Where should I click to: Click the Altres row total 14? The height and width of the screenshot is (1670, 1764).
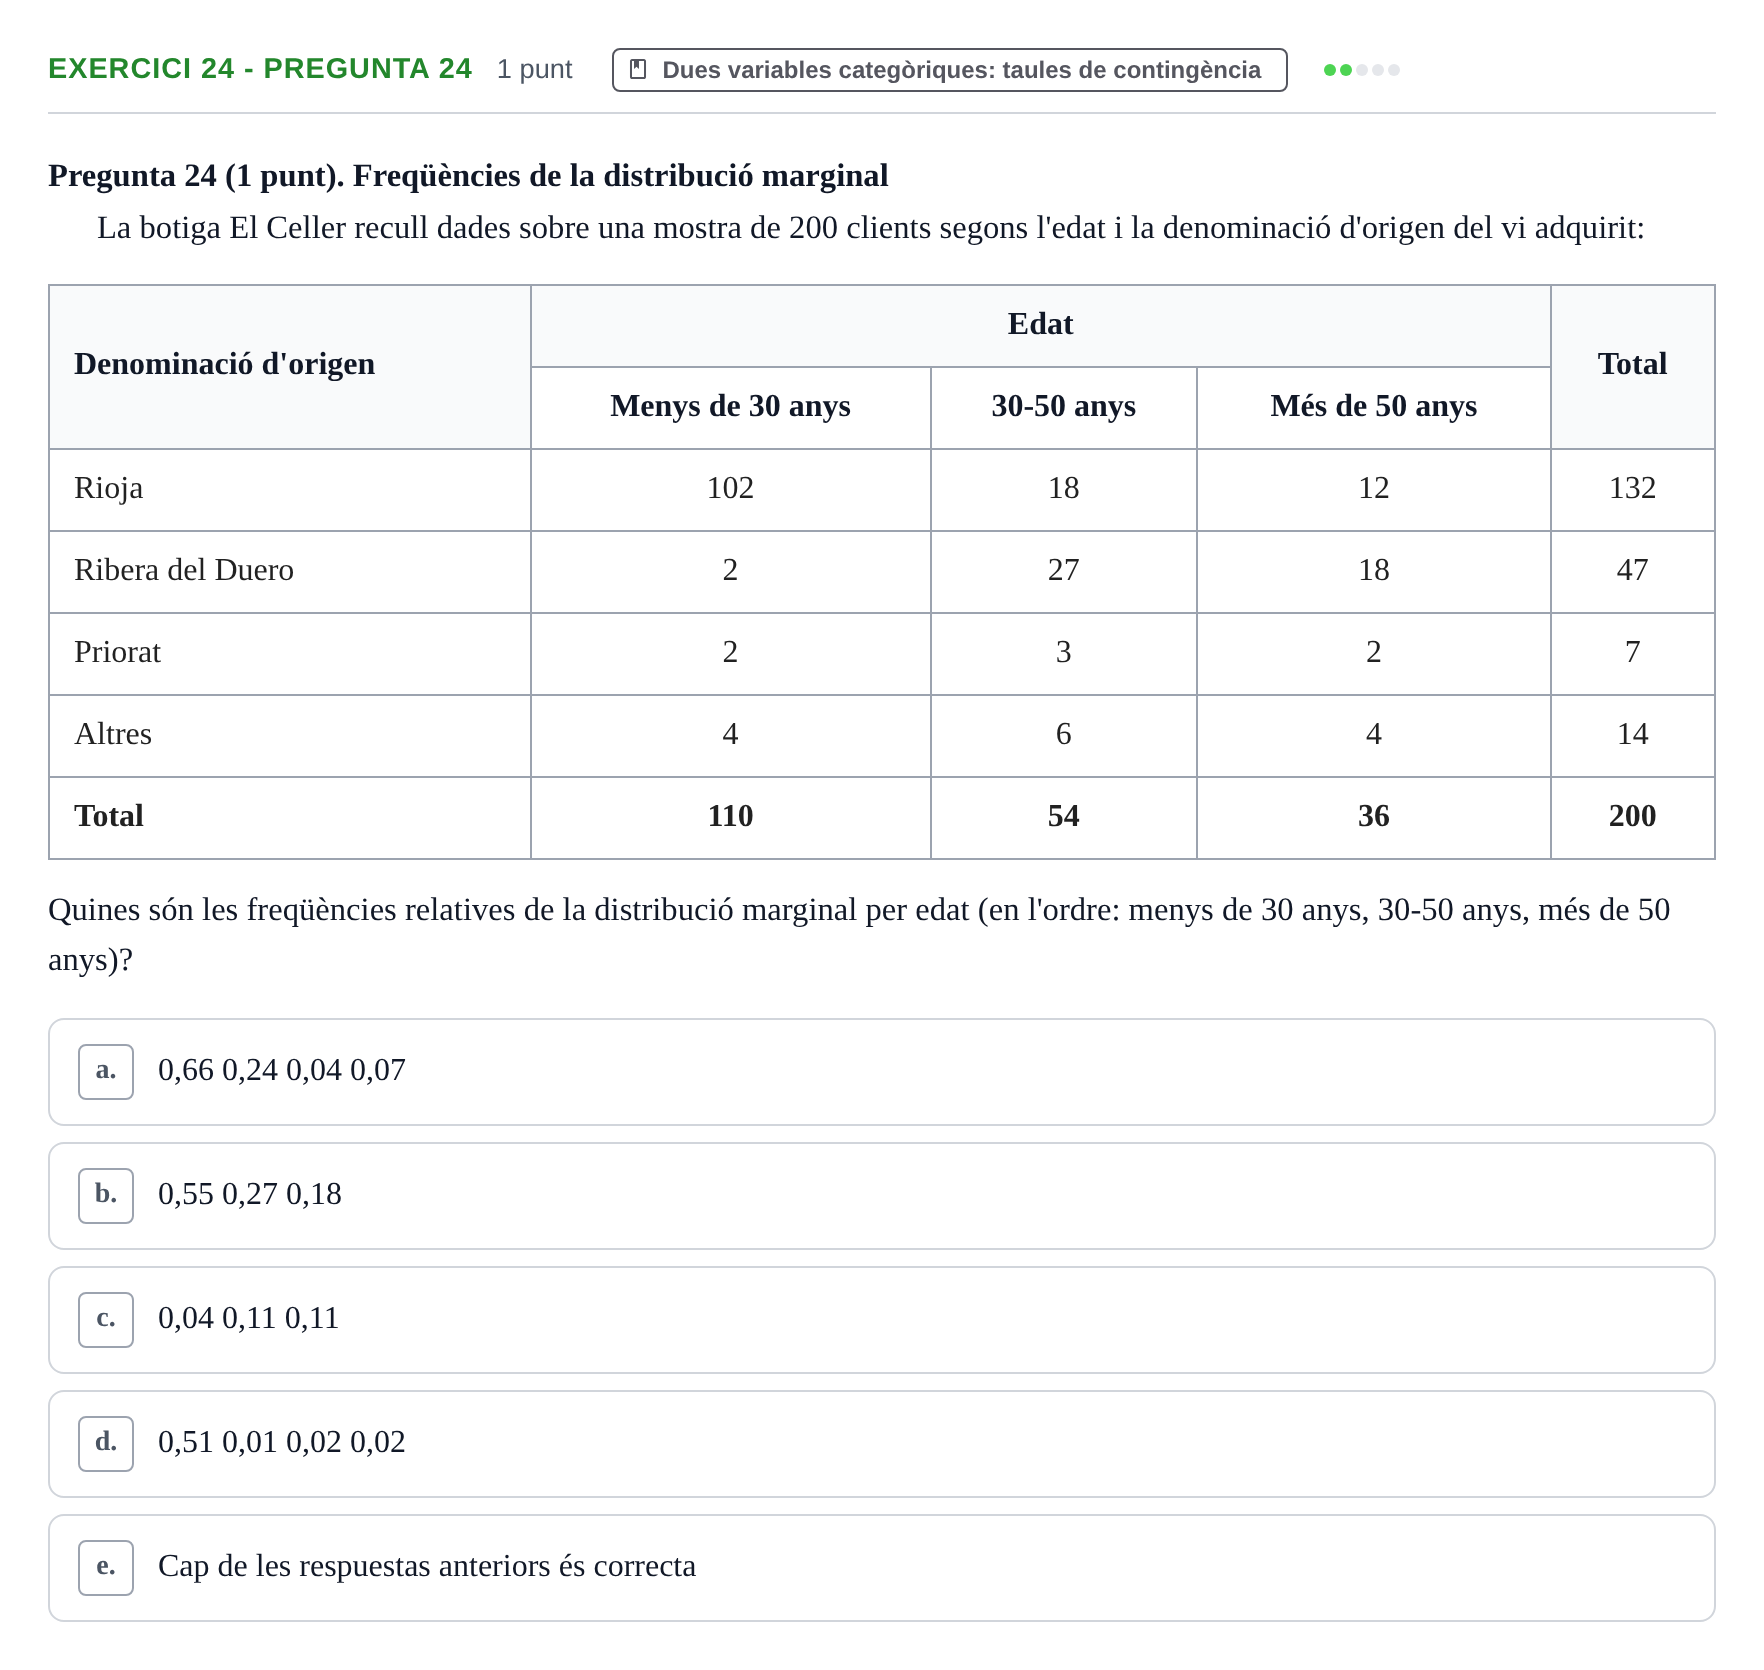[x=1632, y=734]
